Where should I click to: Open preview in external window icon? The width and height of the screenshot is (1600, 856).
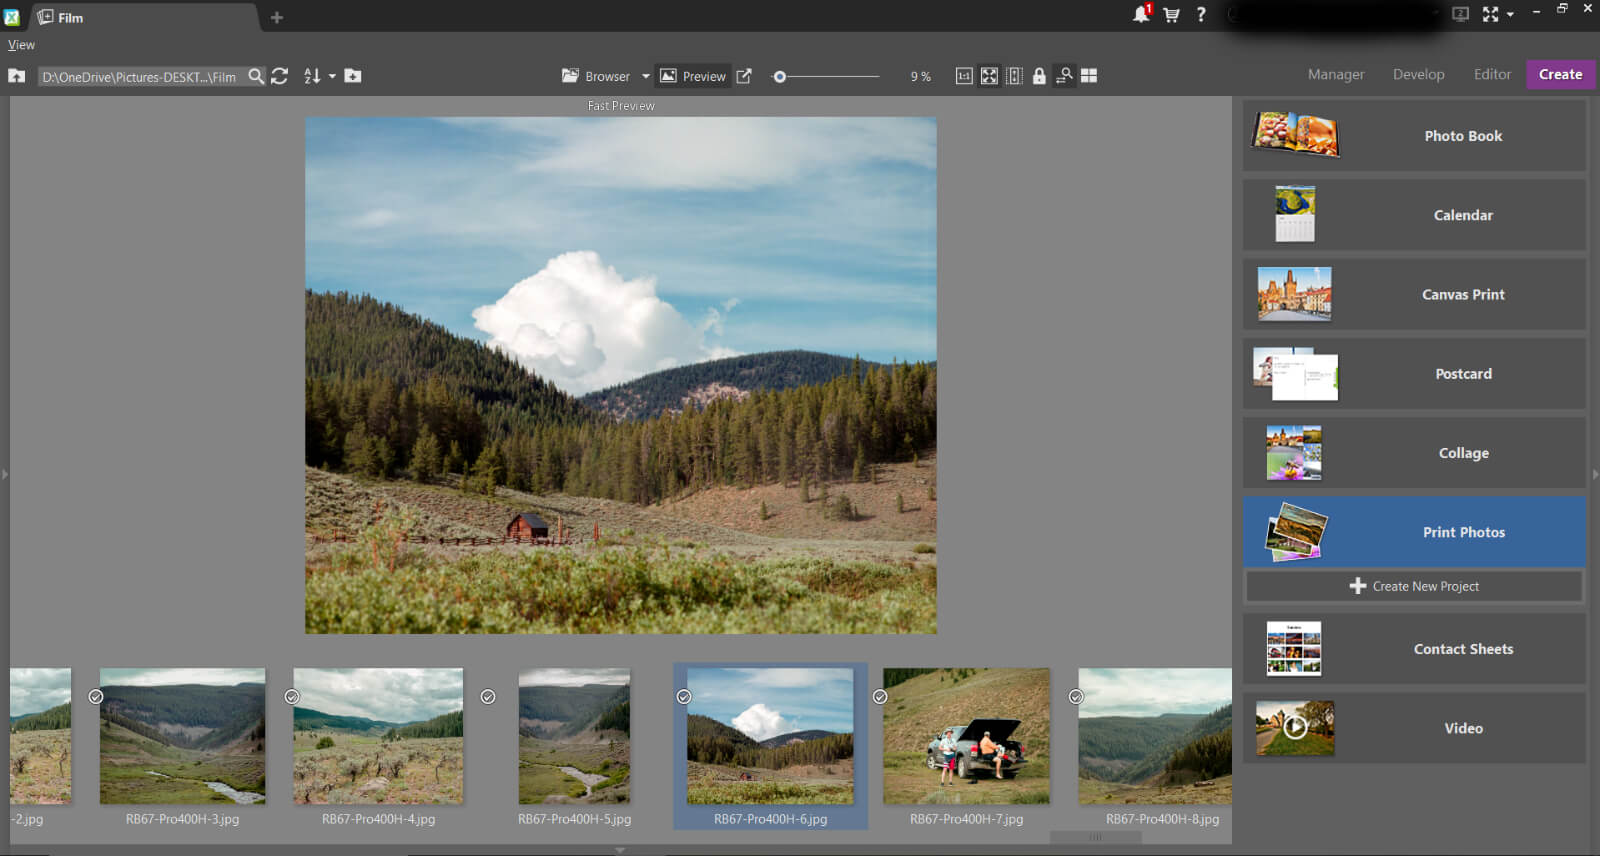click(x=744, y=76)
